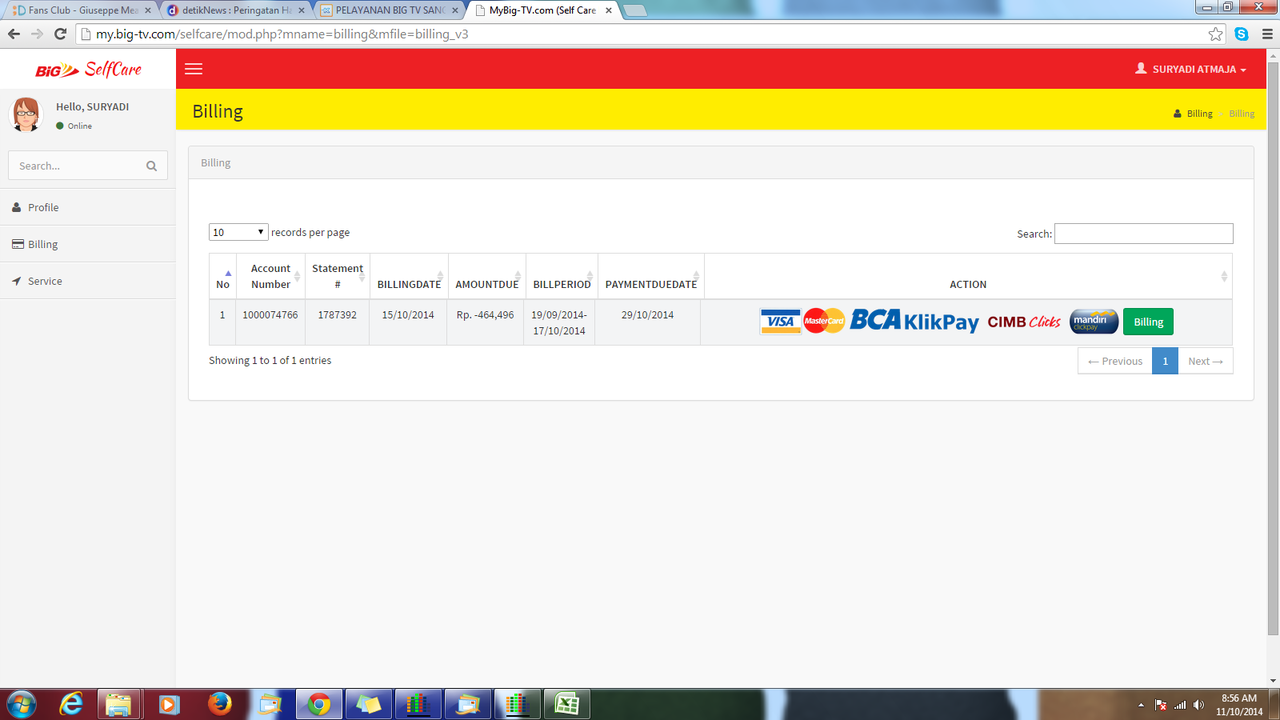
Task: Open the records per page dropdown
Action: tap(238, 232)
